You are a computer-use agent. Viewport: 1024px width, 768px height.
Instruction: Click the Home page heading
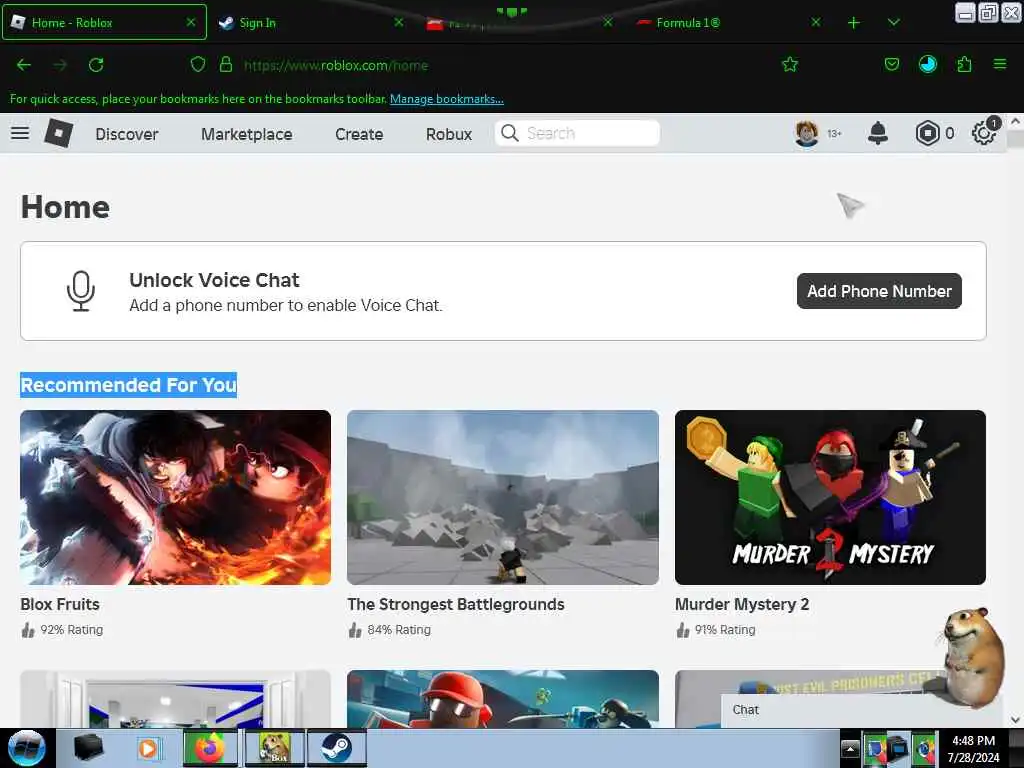coord(65,207)
